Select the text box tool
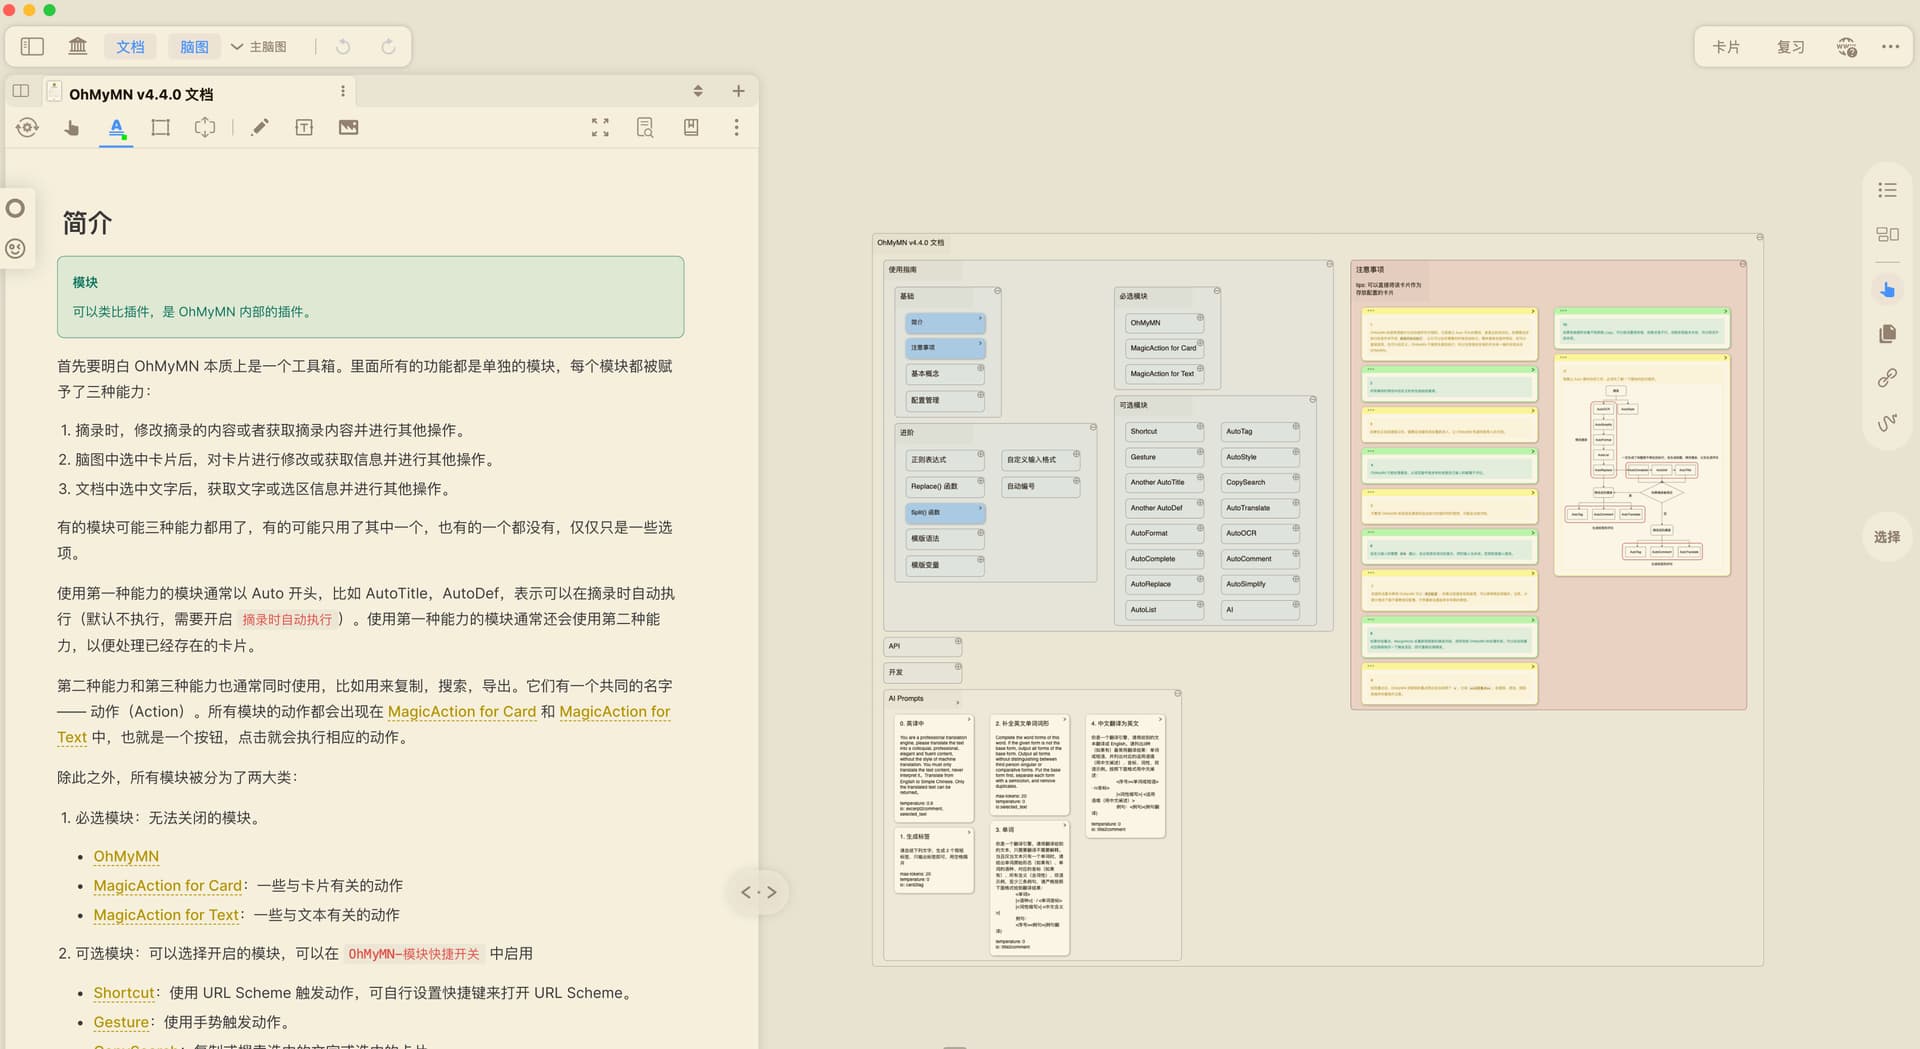This screenshot has height=1049, width=1920. click(x=304, y=127)
